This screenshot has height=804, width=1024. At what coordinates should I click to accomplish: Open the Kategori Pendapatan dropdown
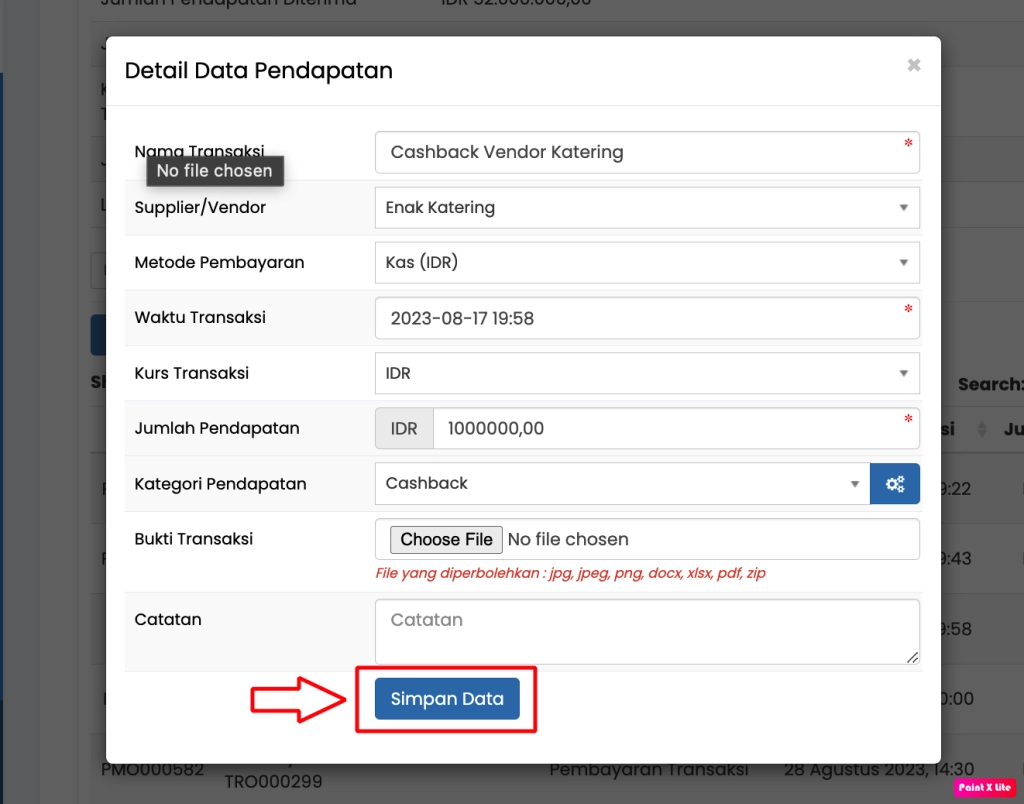coord(622,484)
